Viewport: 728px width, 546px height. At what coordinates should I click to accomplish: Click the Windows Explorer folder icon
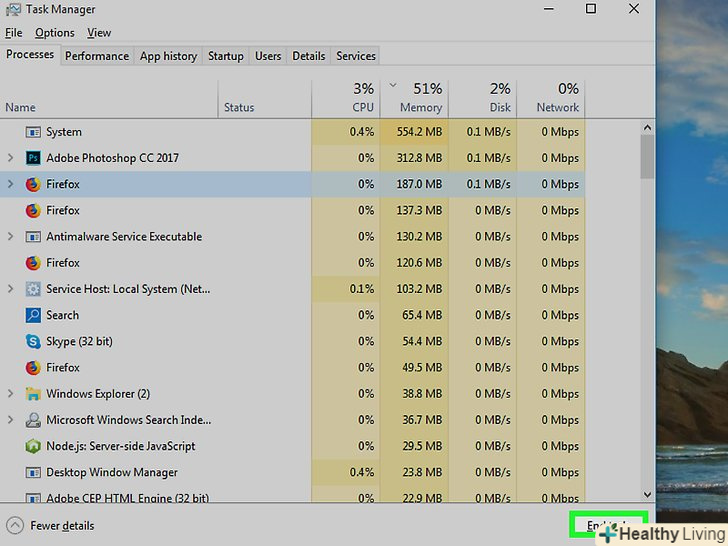33,394
